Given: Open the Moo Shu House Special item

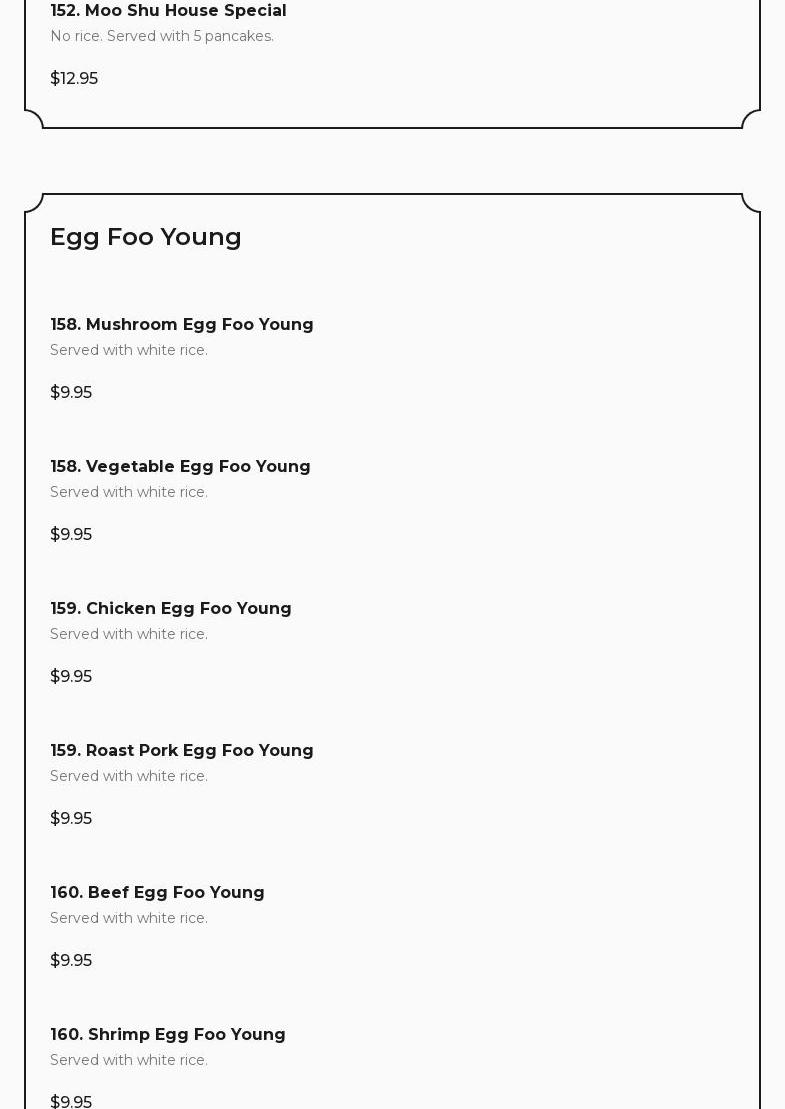Looking at the screenshot, I should click(168, 11).
